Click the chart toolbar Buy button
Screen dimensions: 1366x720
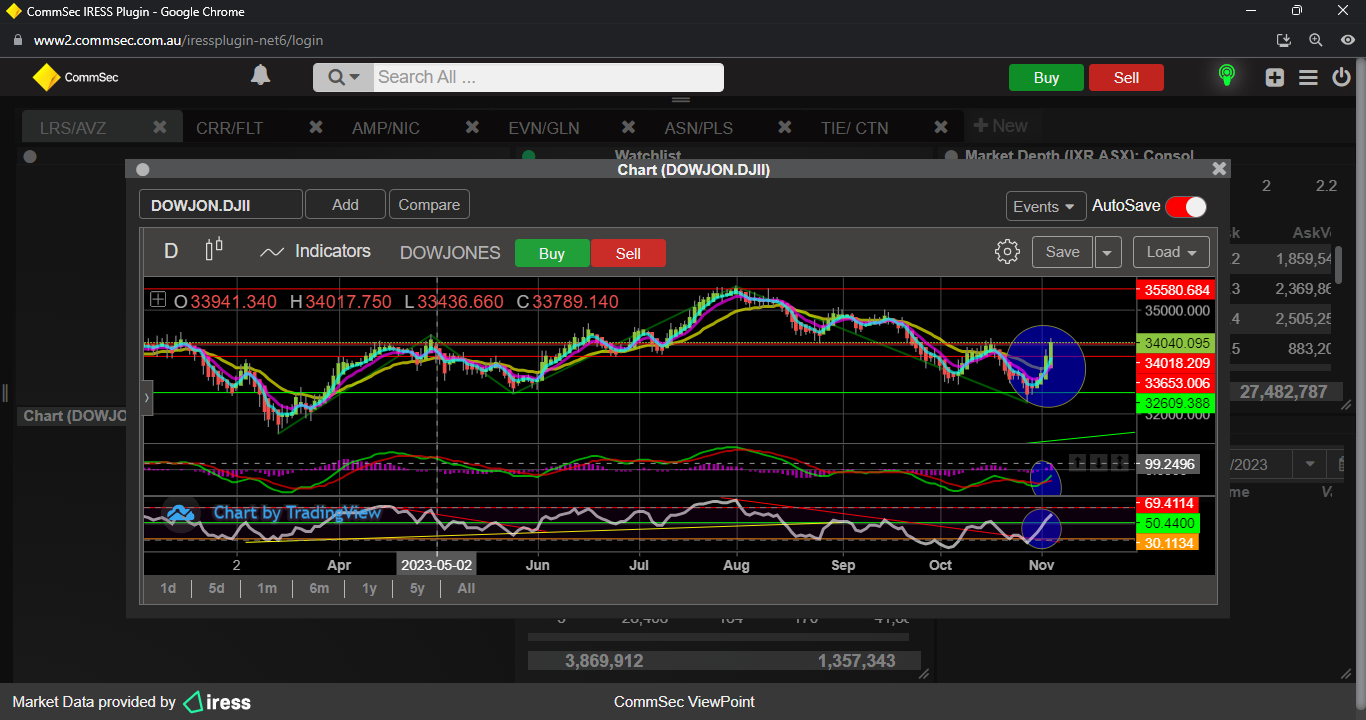tap(552, 254)
